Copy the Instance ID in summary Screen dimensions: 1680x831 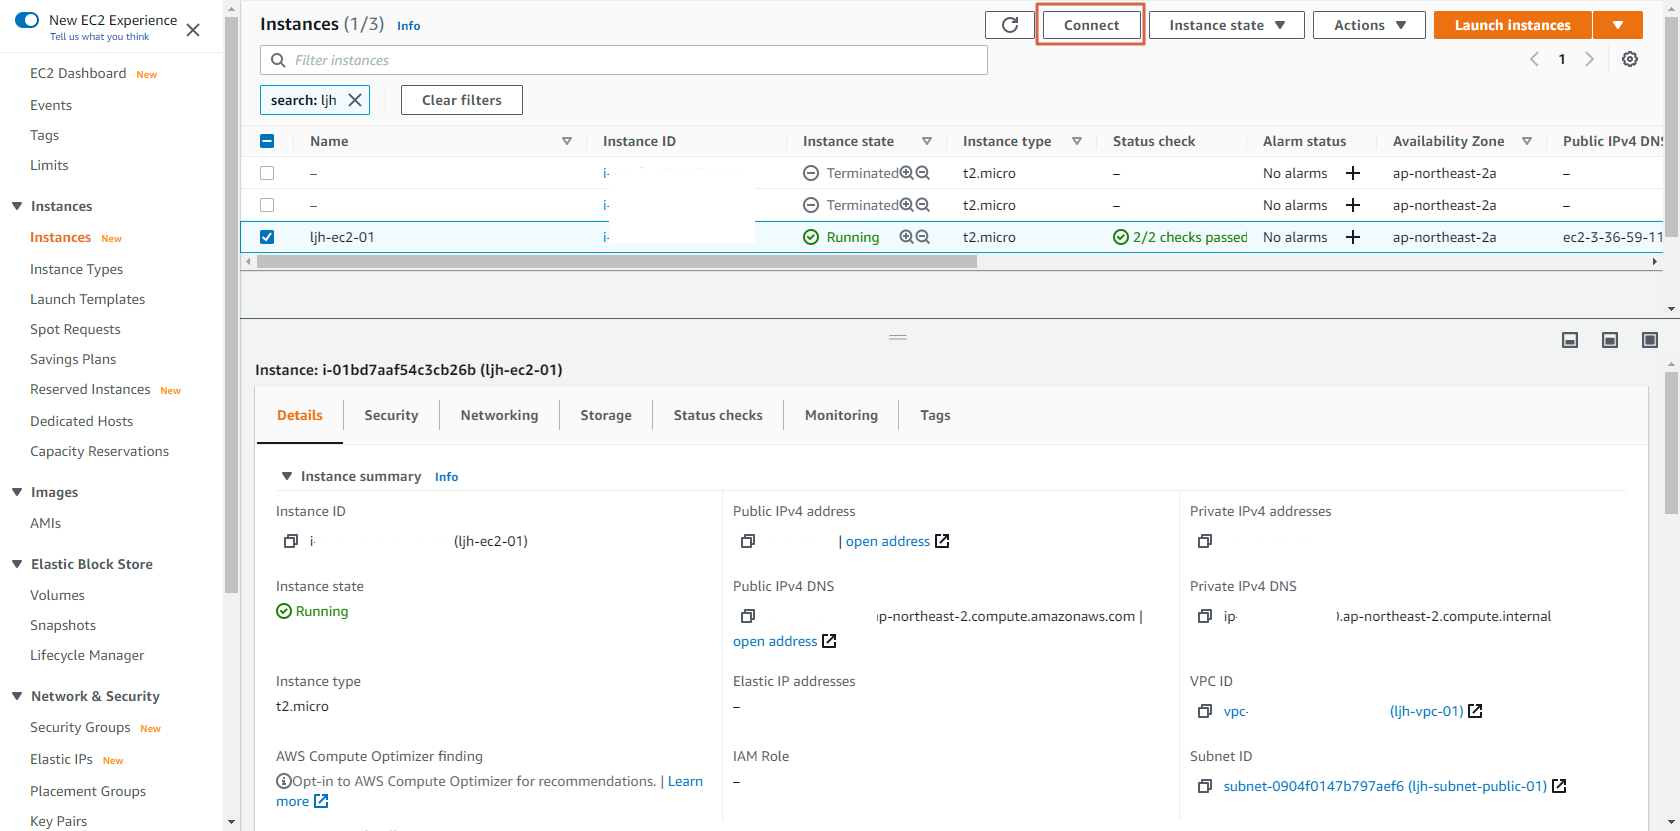291,541
